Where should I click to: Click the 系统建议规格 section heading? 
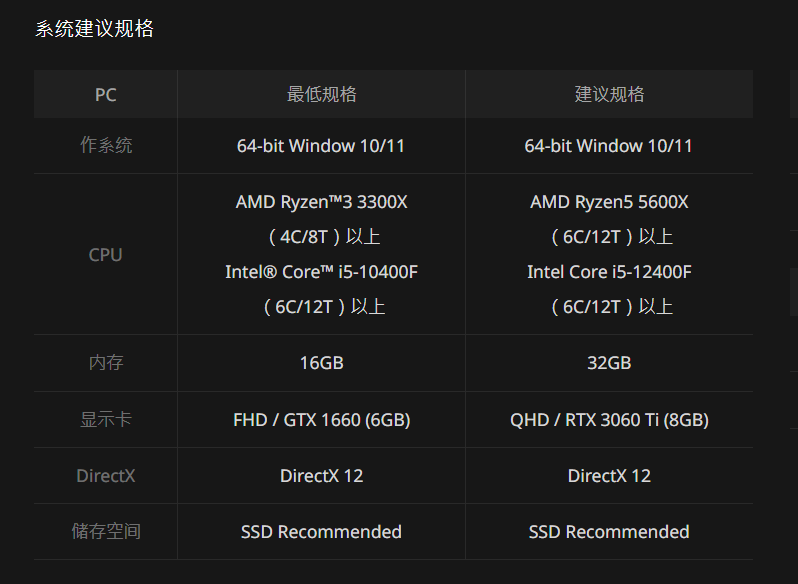[95, 29]
